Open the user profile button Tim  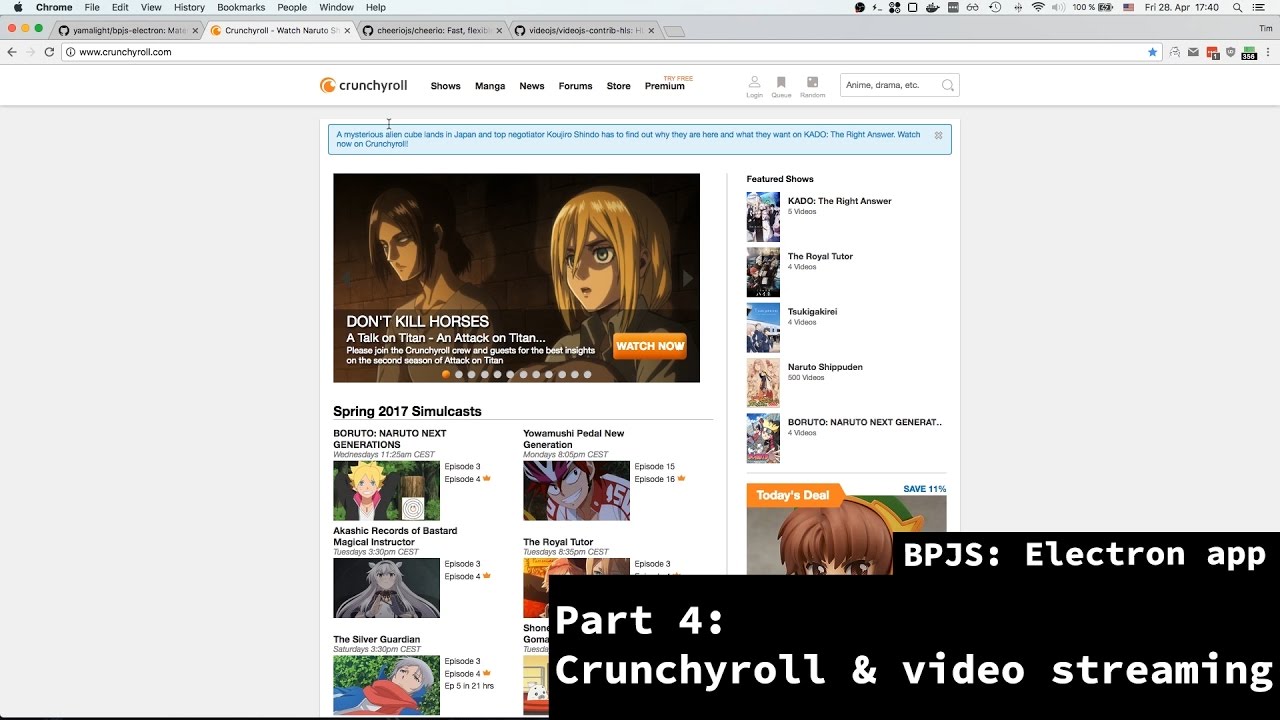point(1266,30)
